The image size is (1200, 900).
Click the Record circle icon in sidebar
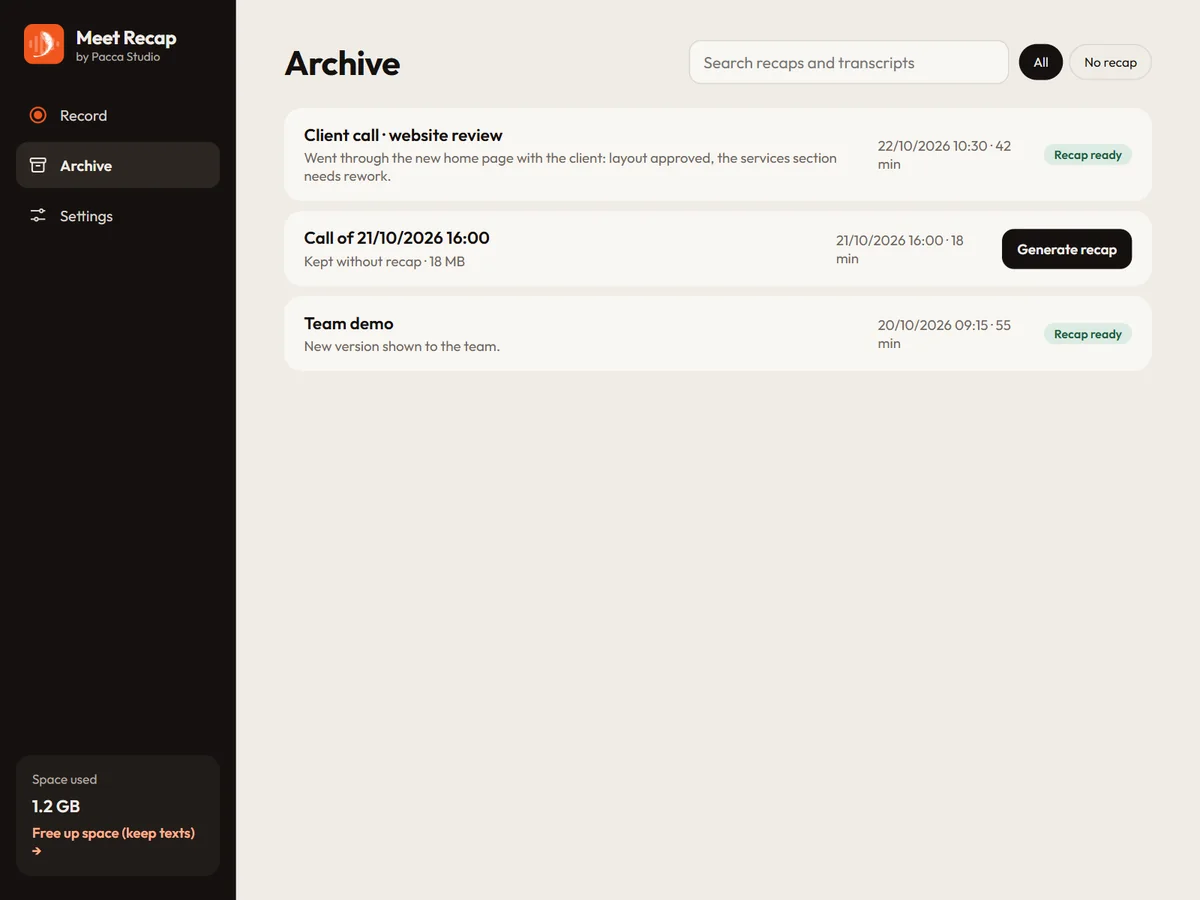(x=38, y=115)
